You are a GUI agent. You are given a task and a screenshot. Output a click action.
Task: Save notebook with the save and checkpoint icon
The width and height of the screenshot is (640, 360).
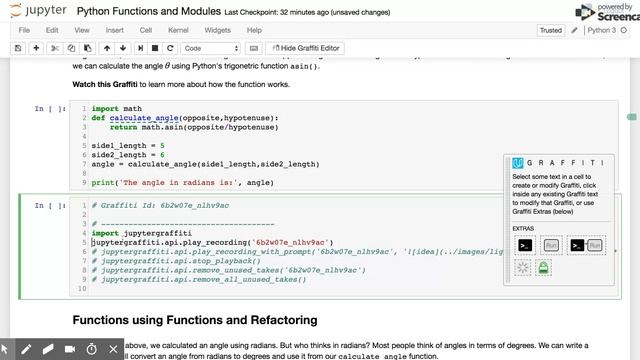coord(18,48)
